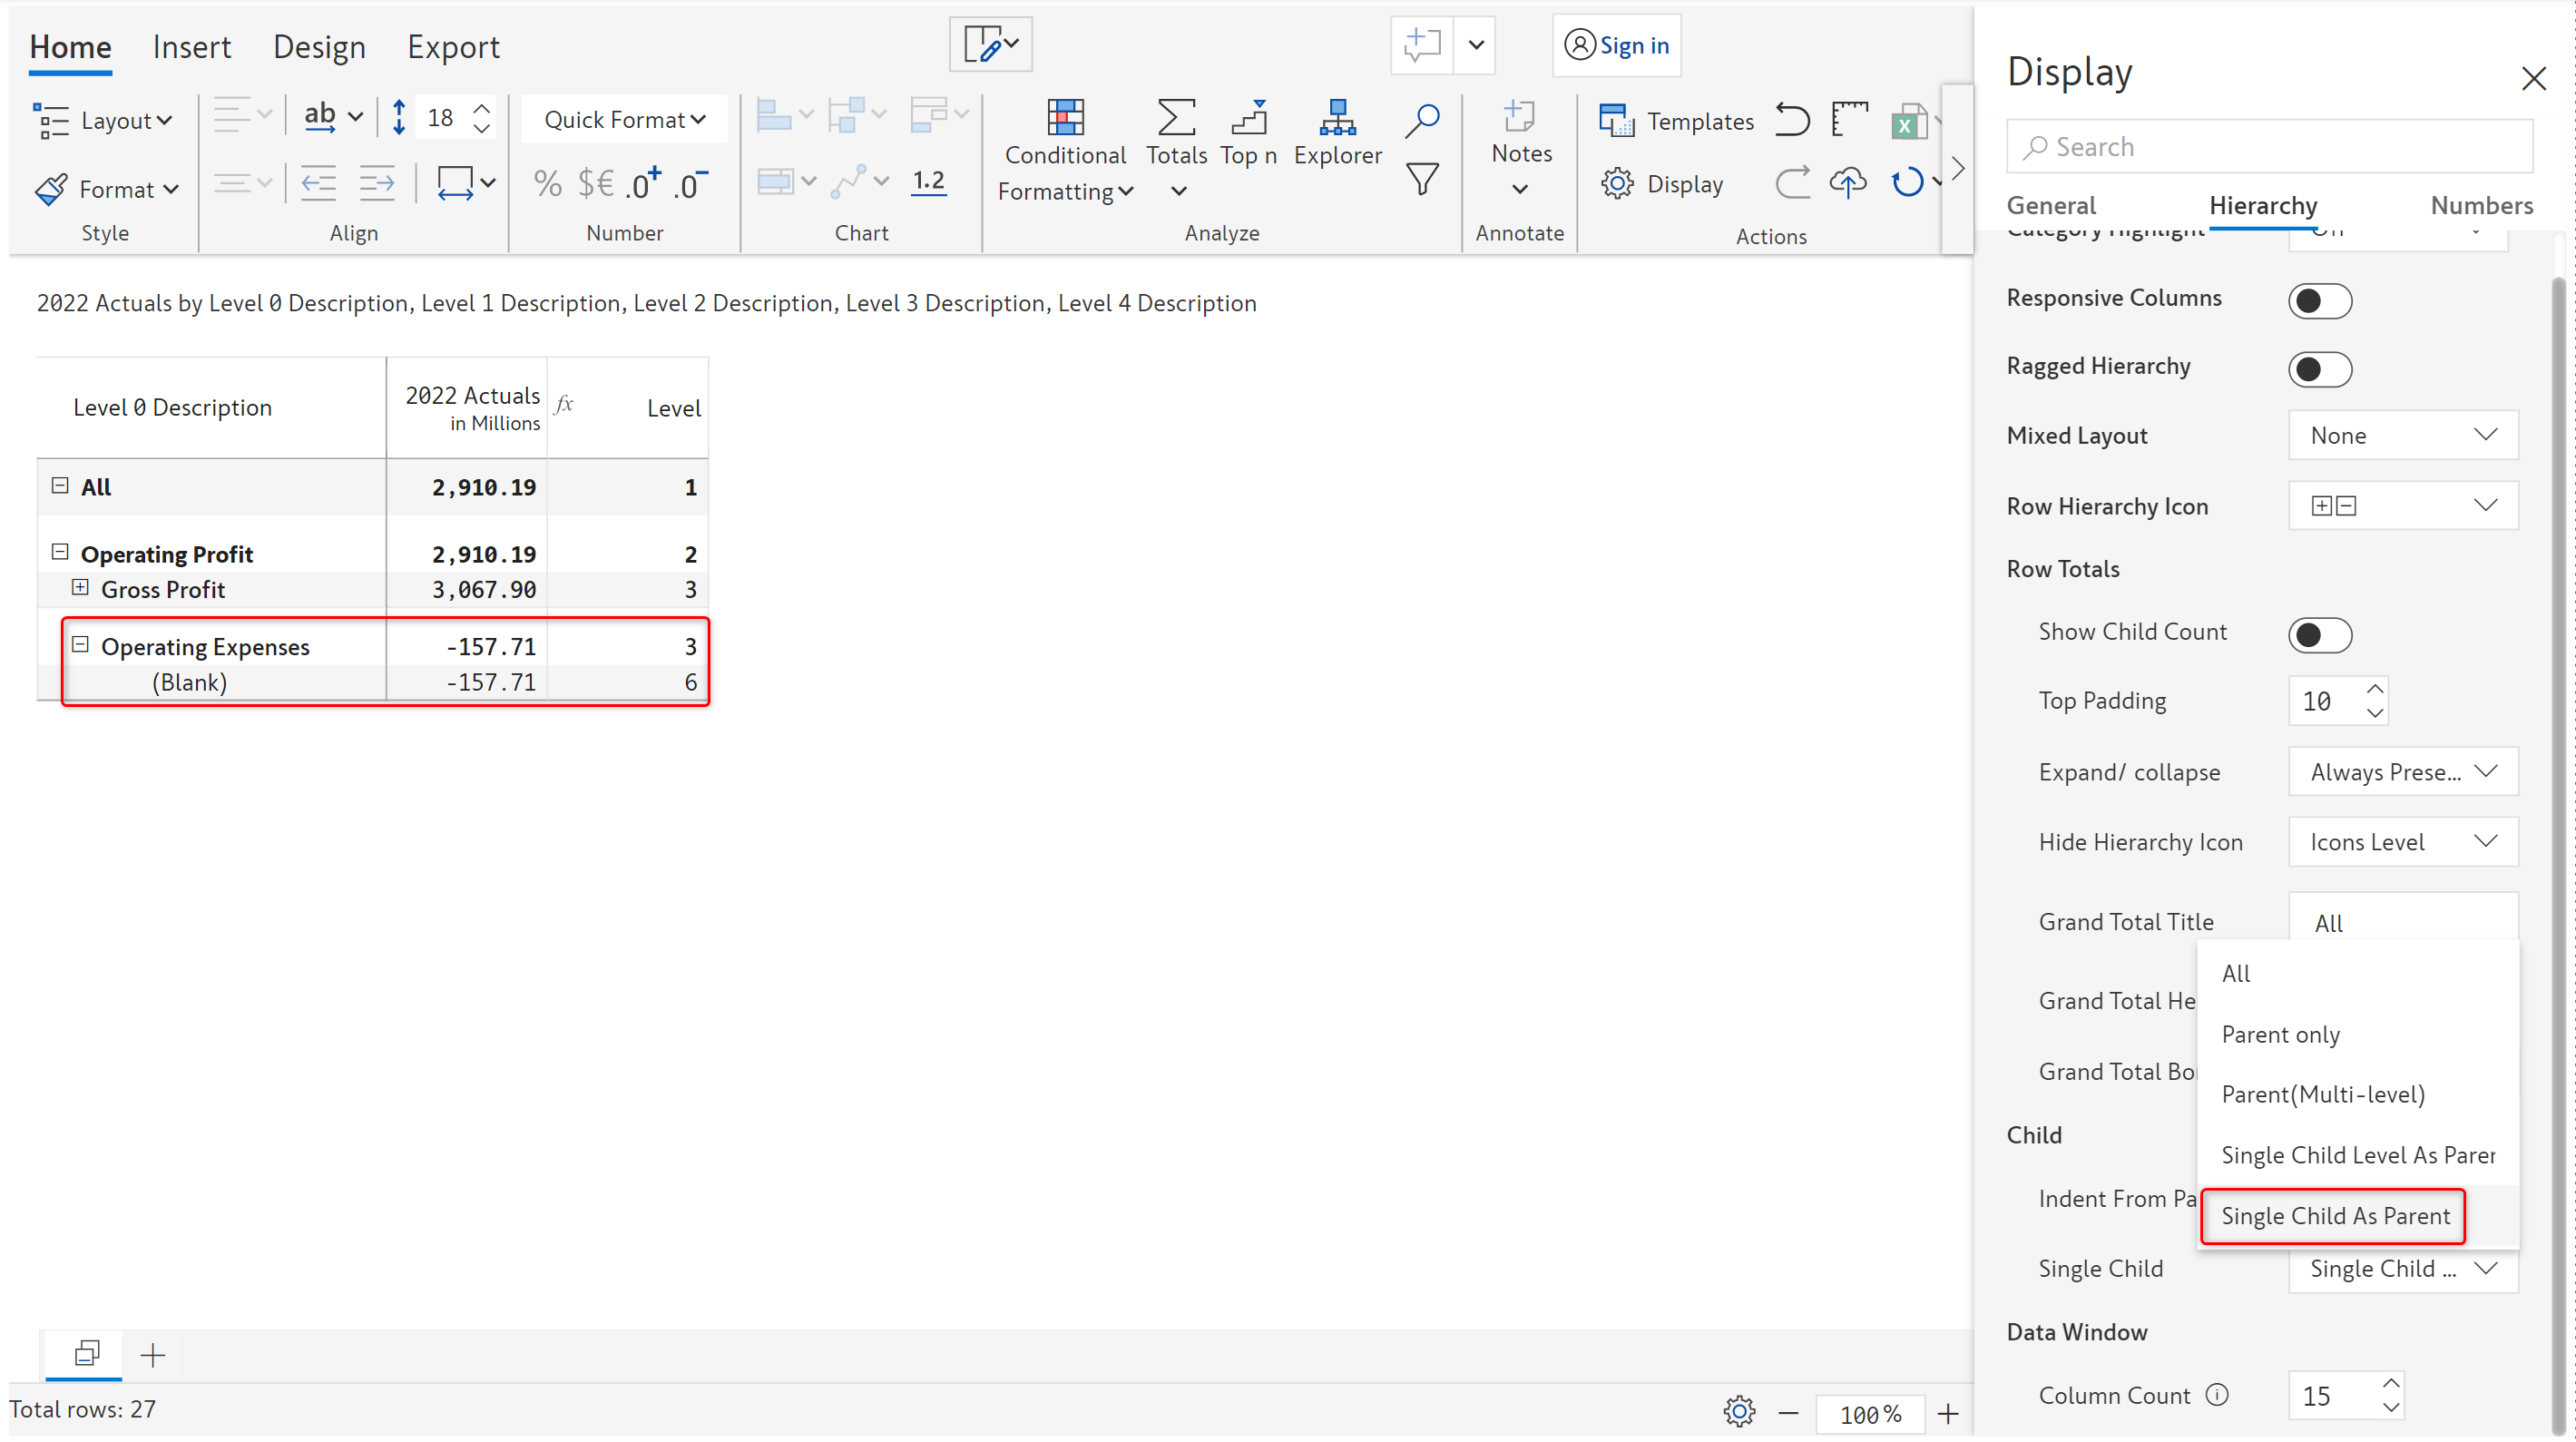Toggle Ragged Hierarchy switch
This screenshot has height=1442, width=2576.
click(x=2319, y=369)
